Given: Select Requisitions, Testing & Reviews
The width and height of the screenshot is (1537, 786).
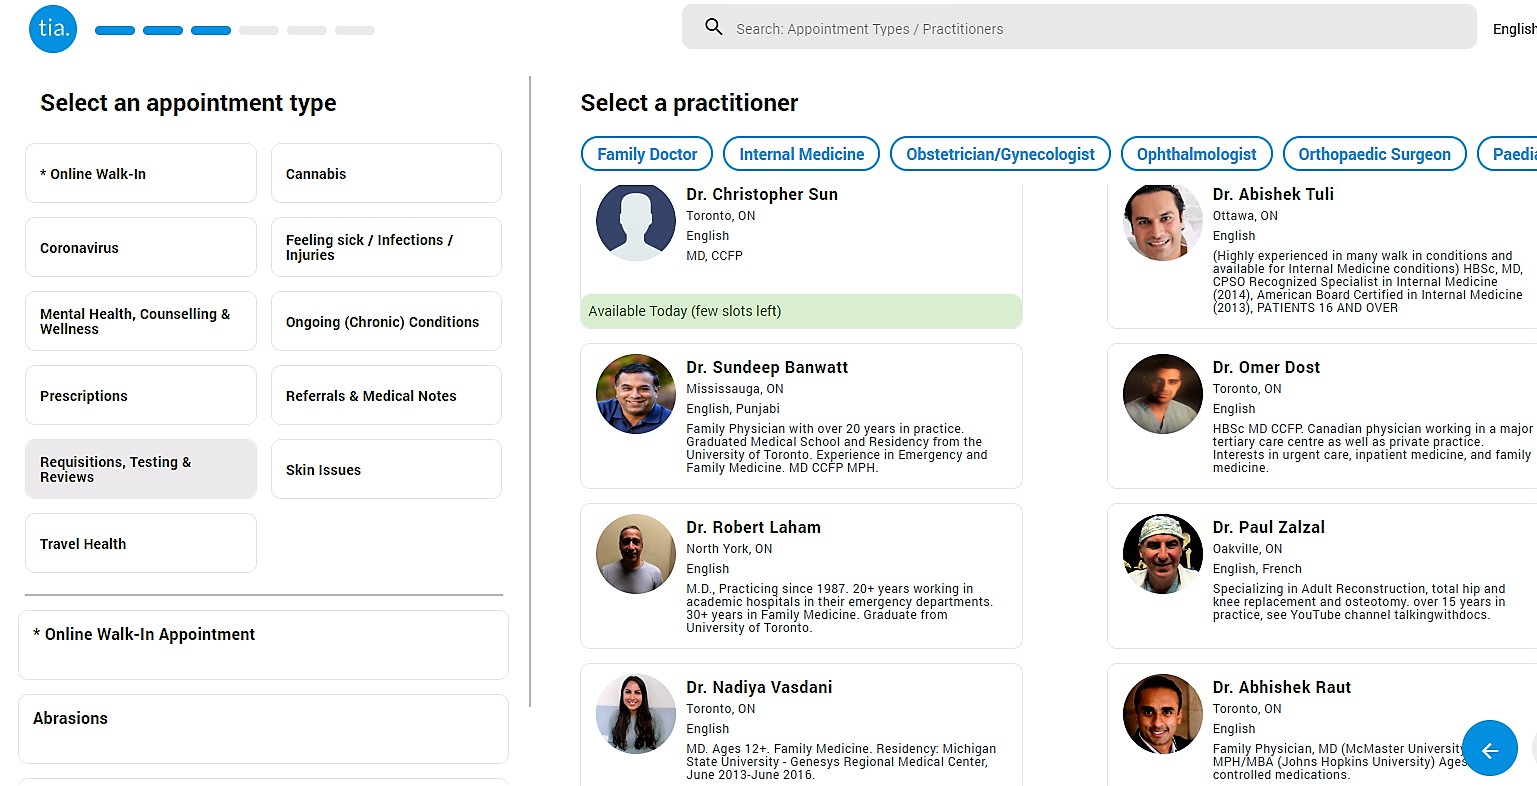Looking at the screenshot, I should [141, 469].
